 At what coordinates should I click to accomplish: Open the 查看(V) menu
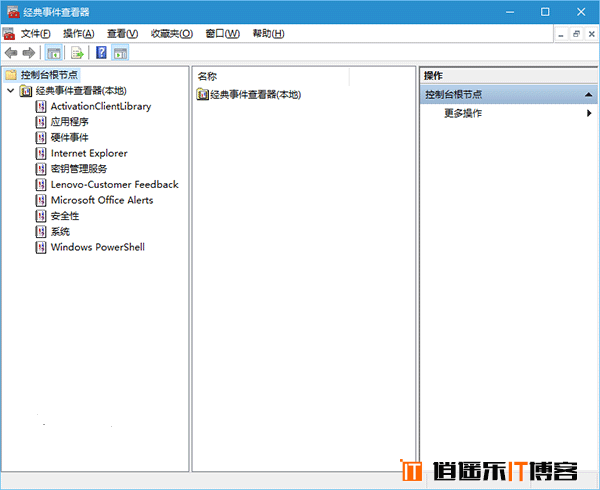tap(122, 34)
